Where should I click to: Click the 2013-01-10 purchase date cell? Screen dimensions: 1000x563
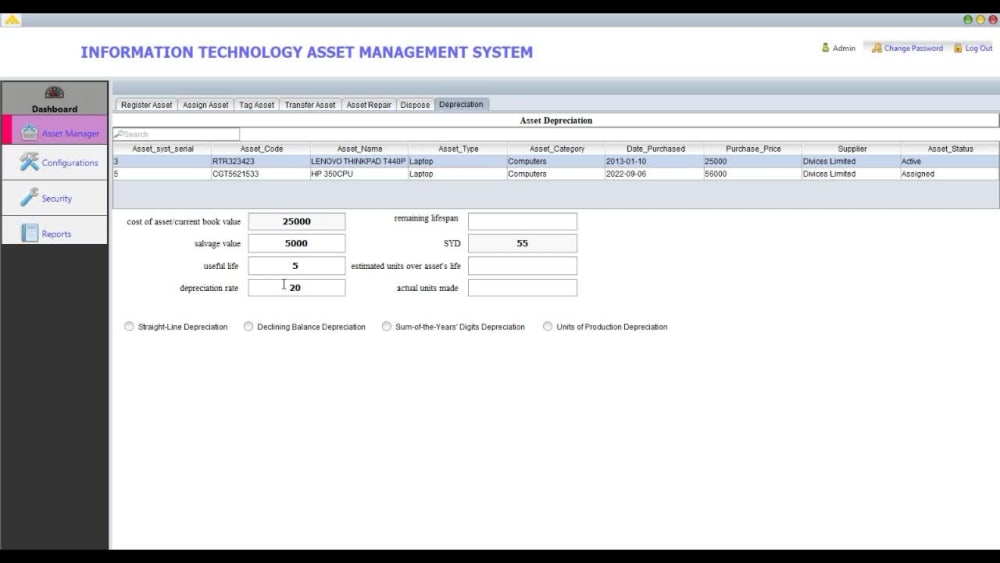655,161
